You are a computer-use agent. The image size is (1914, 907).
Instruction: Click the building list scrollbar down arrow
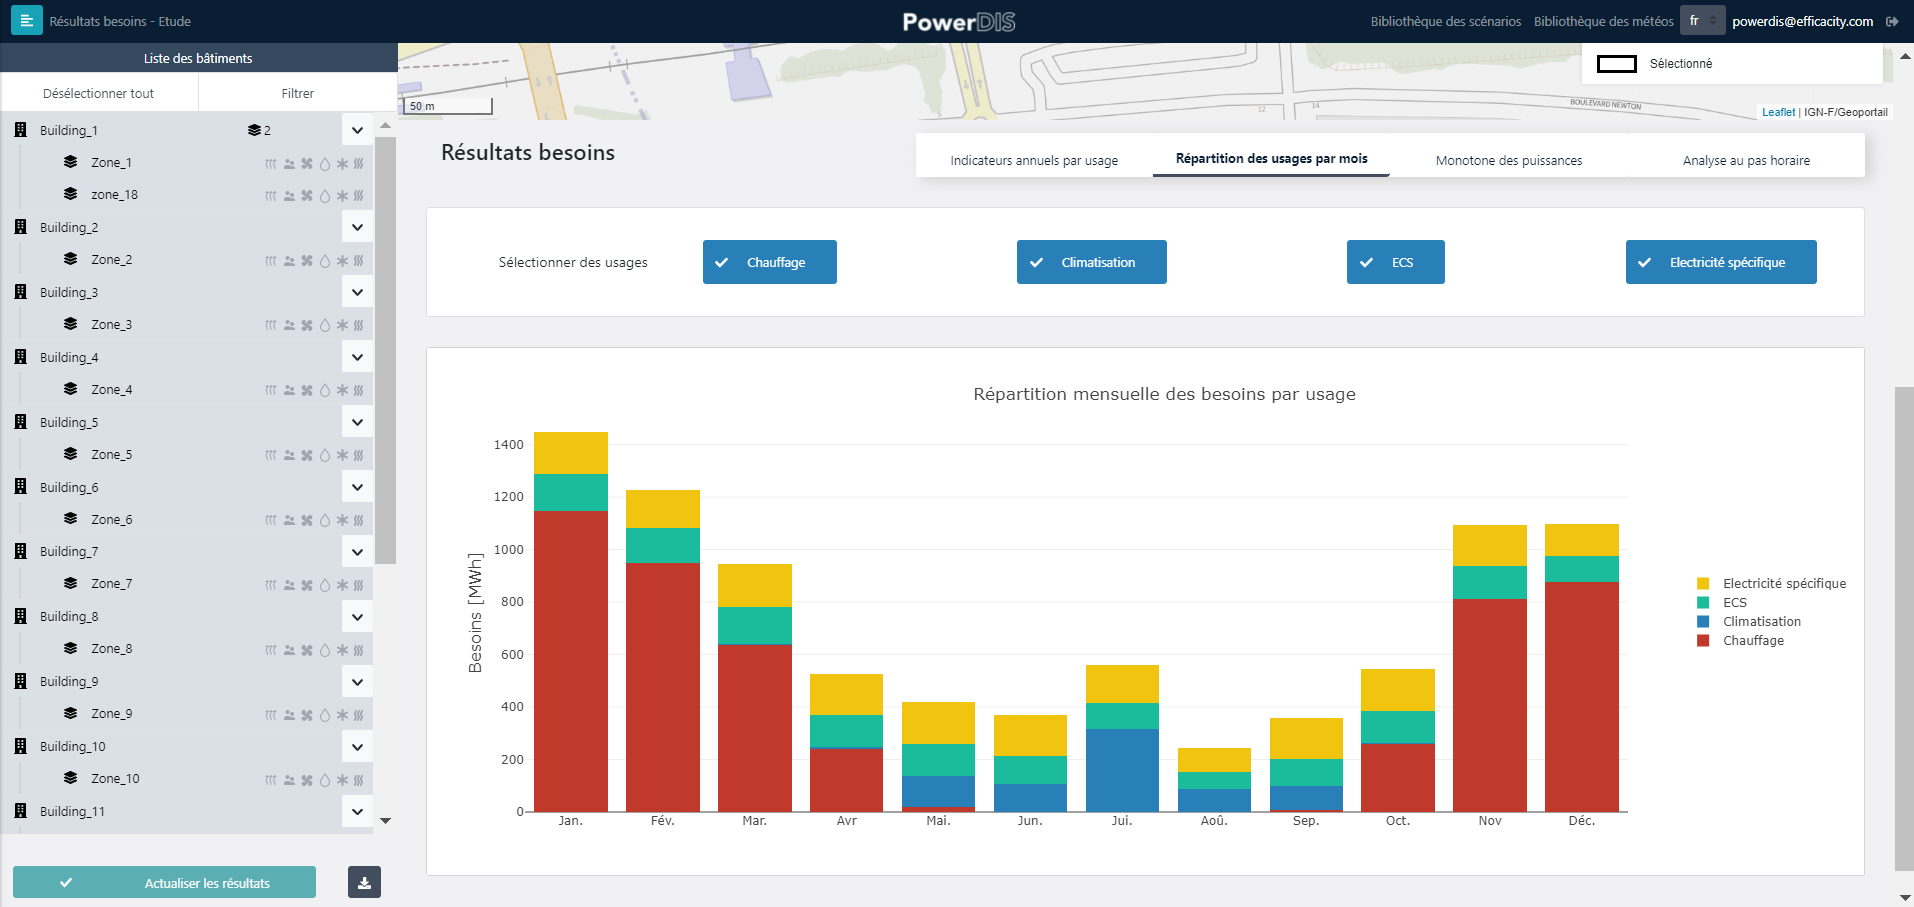385,821
